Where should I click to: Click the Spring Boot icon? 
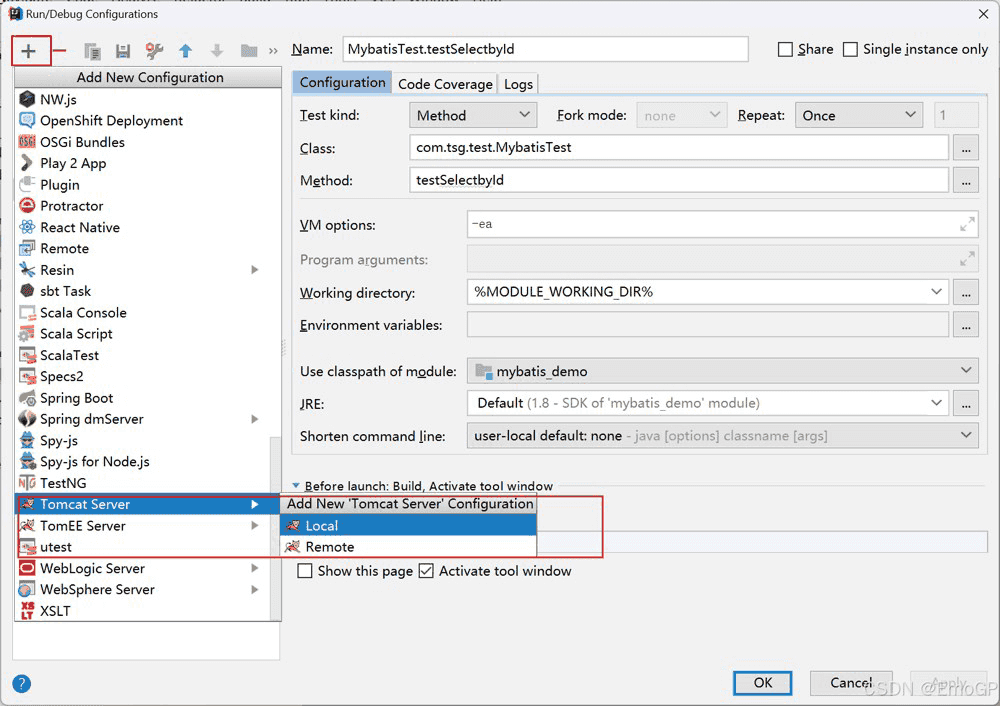click(27, 397)
